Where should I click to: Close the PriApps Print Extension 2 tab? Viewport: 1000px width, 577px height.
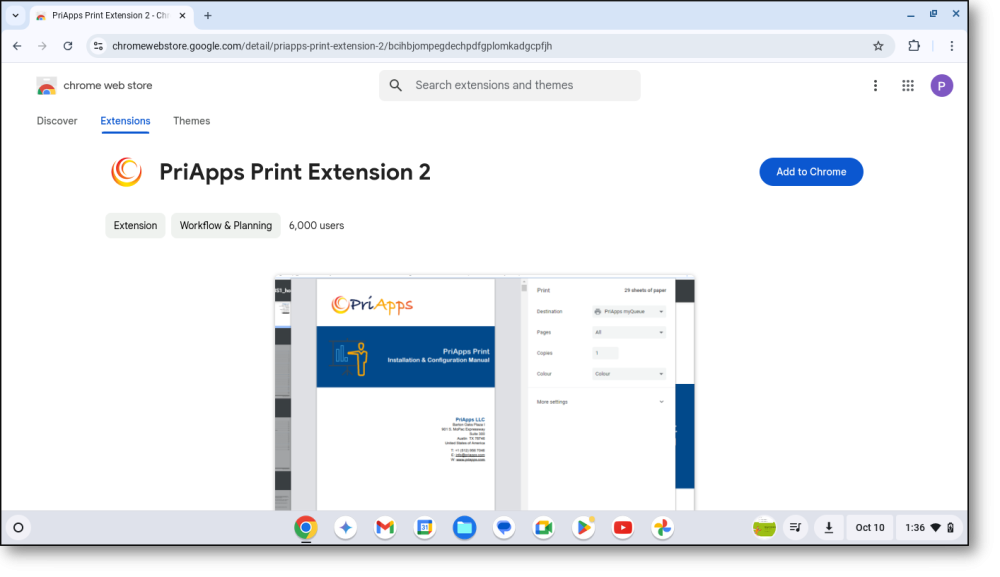pyautogui.click(x=182, y=15)
